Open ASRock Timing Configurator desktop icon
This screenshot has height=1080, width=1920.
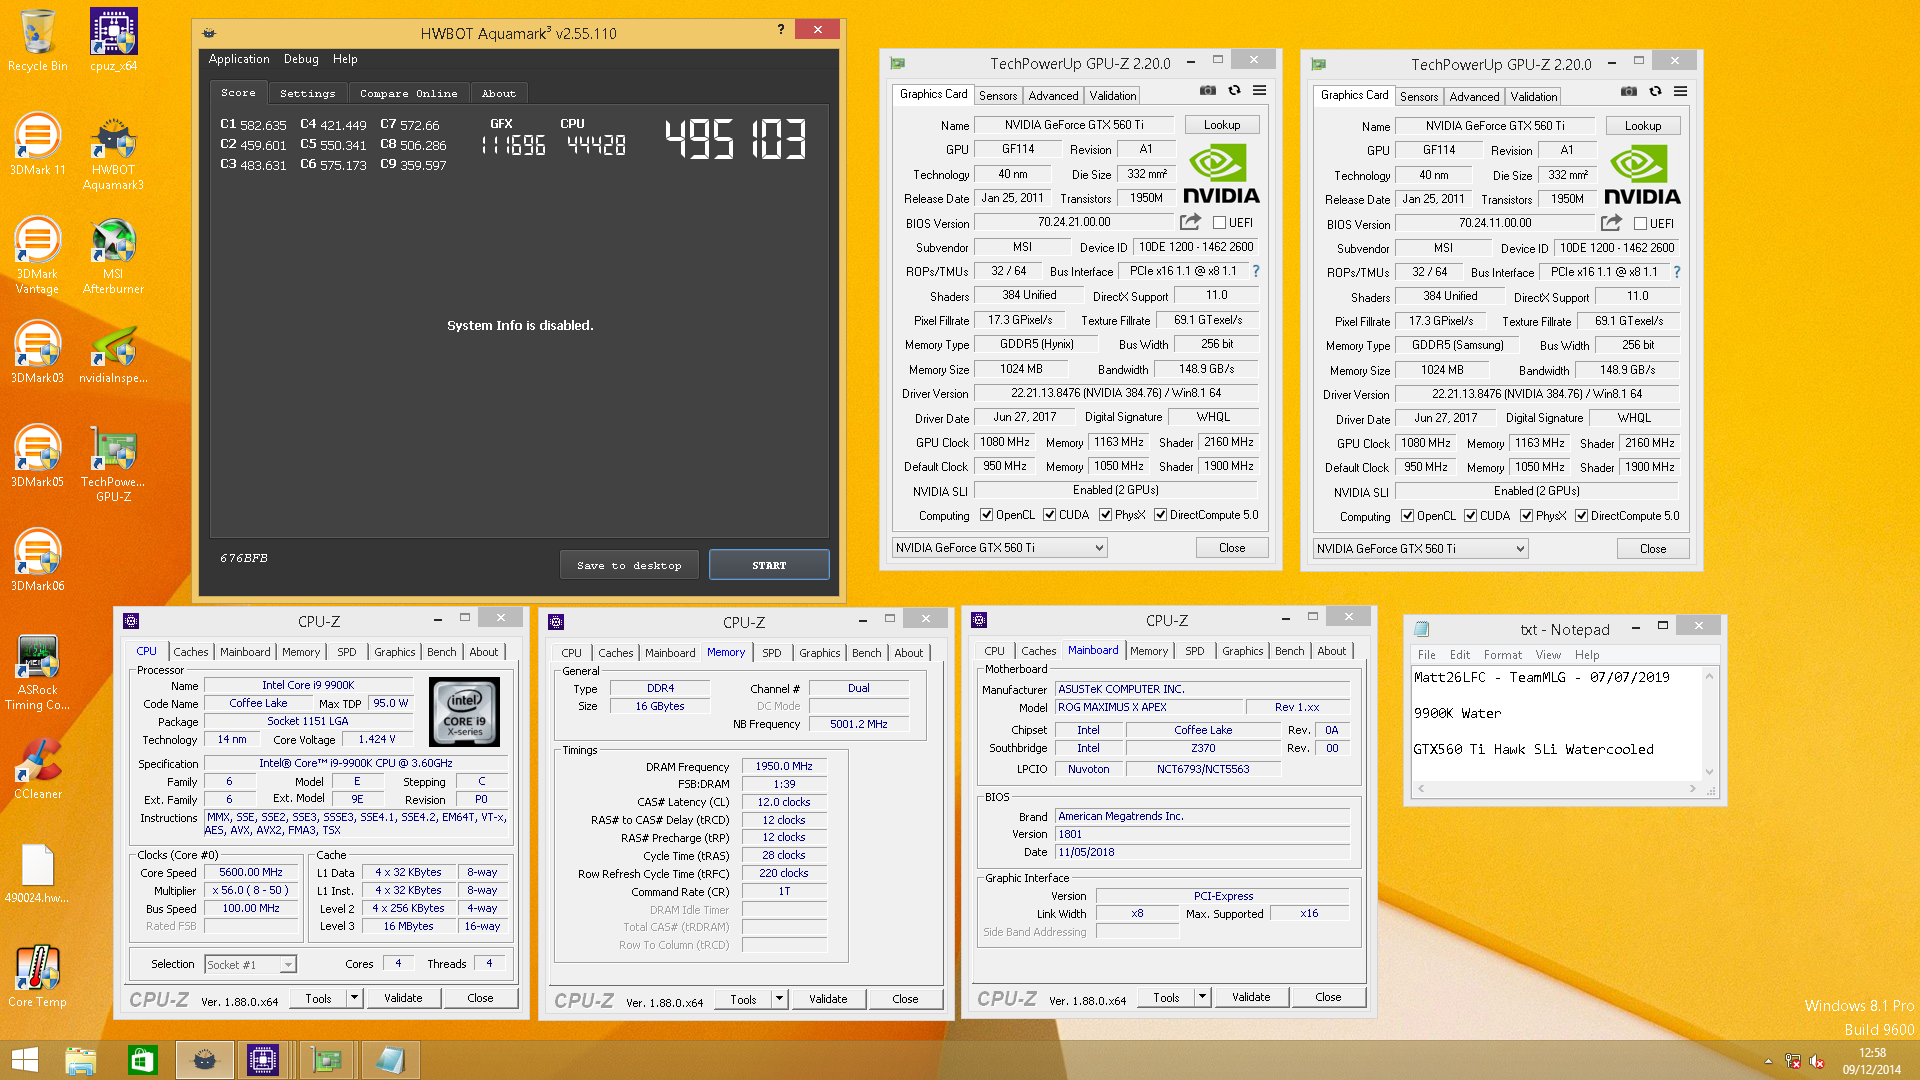38,671
